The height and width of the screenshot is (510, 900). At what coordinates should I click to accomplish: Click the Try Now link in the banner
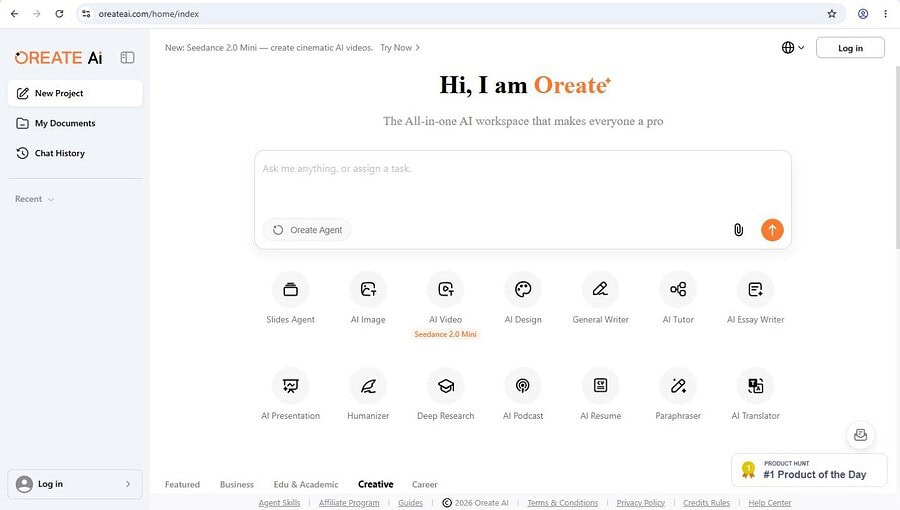click(x=399, y=48)
